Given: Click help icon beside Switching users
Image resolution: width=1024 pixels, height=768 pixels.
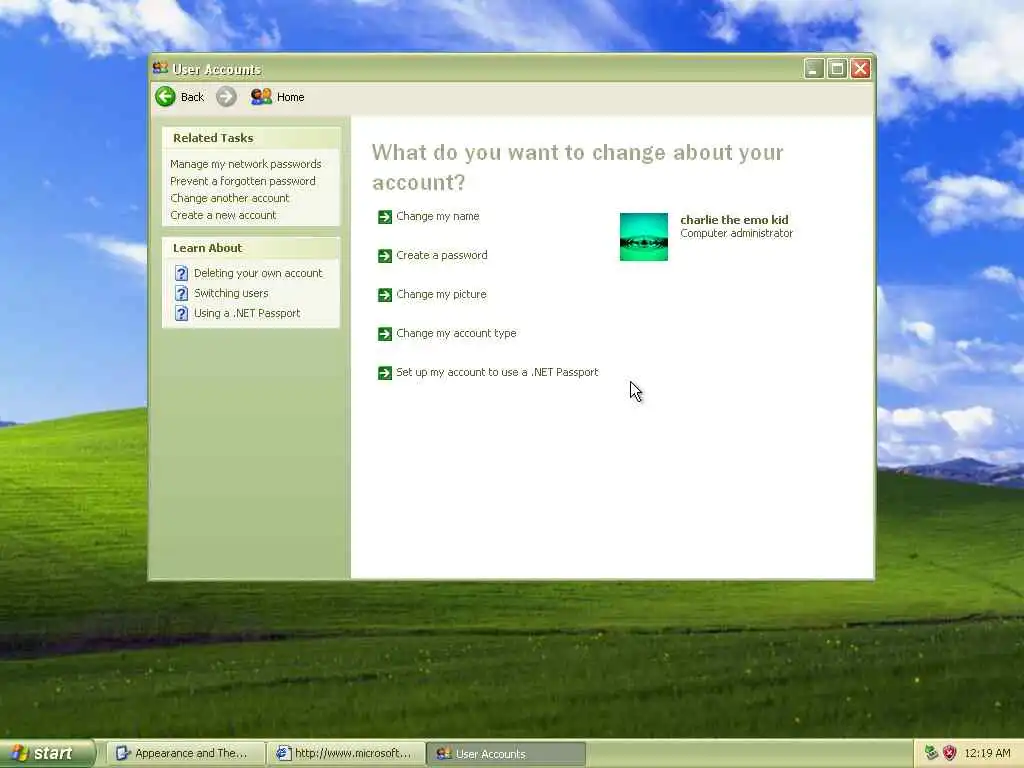Looking at the screenshot, I should (182, 293).
